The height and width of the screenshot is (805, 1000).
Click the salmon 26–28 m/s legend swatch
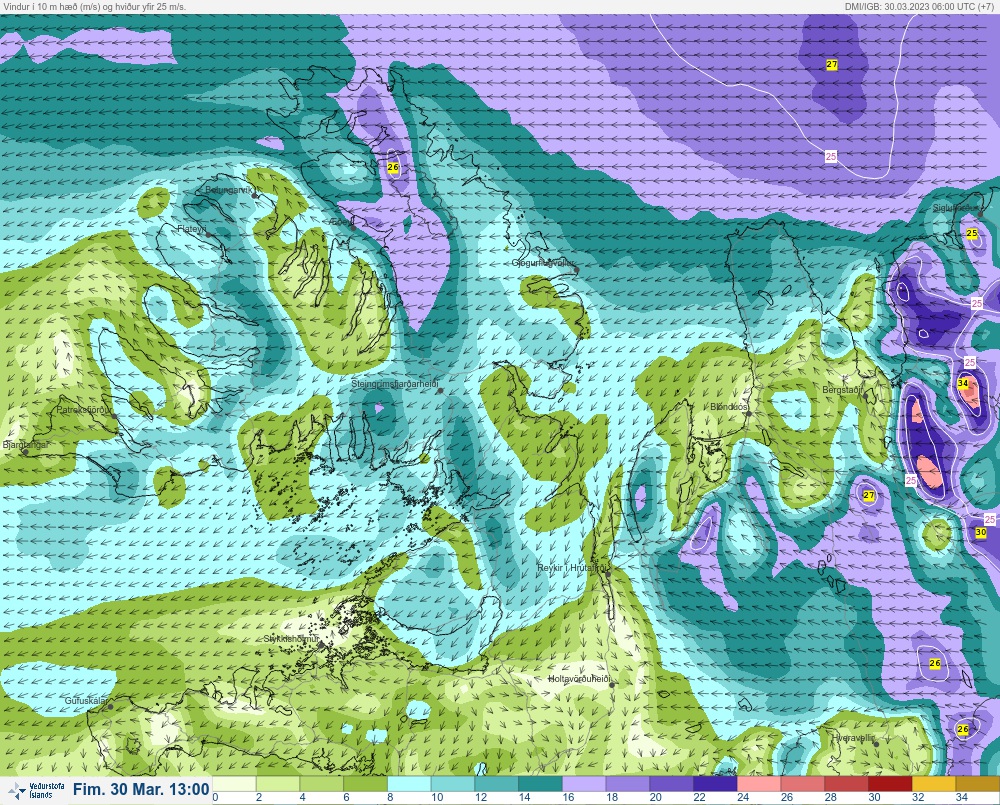pos(802,784)
